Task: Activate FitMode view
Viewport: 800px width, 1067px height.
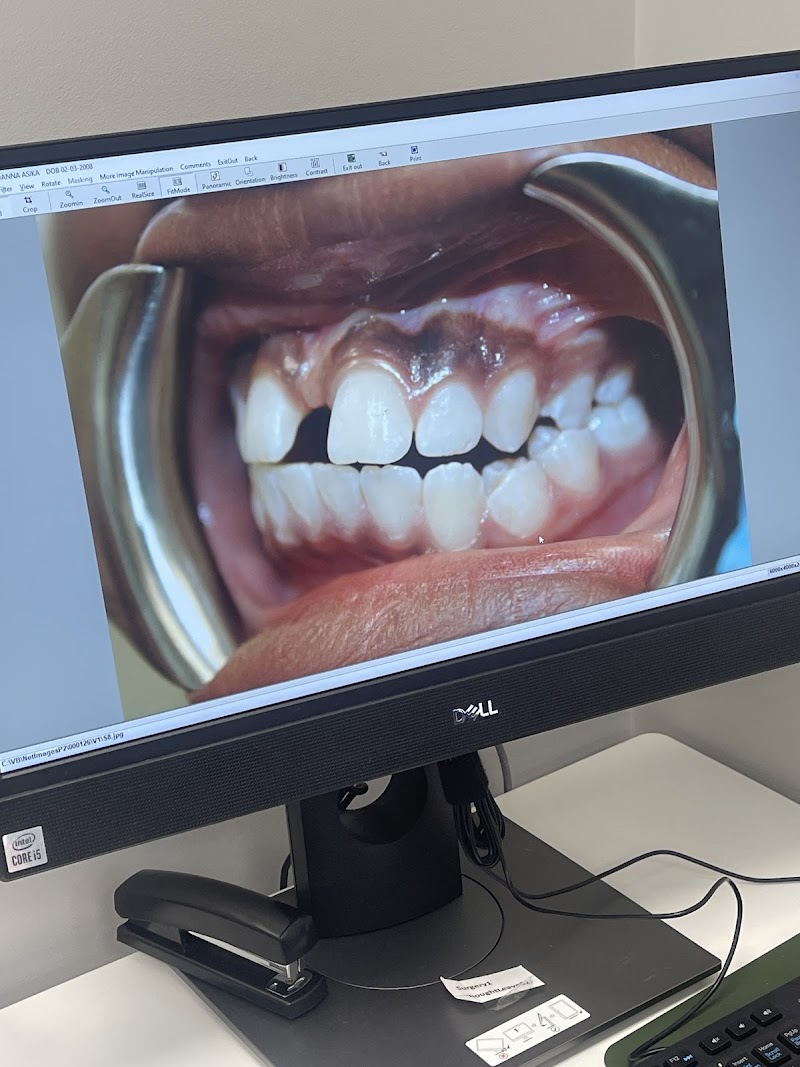Action: 178,186
